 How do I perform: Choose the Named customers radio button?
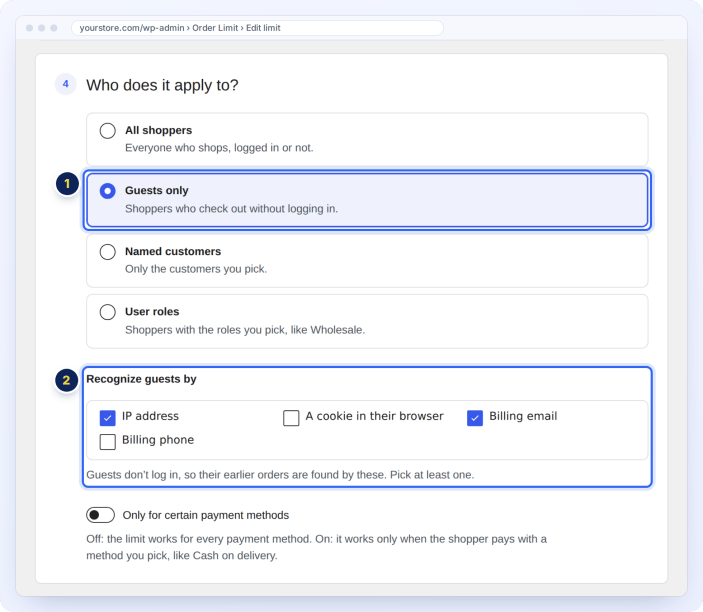(x=108, y=252)
